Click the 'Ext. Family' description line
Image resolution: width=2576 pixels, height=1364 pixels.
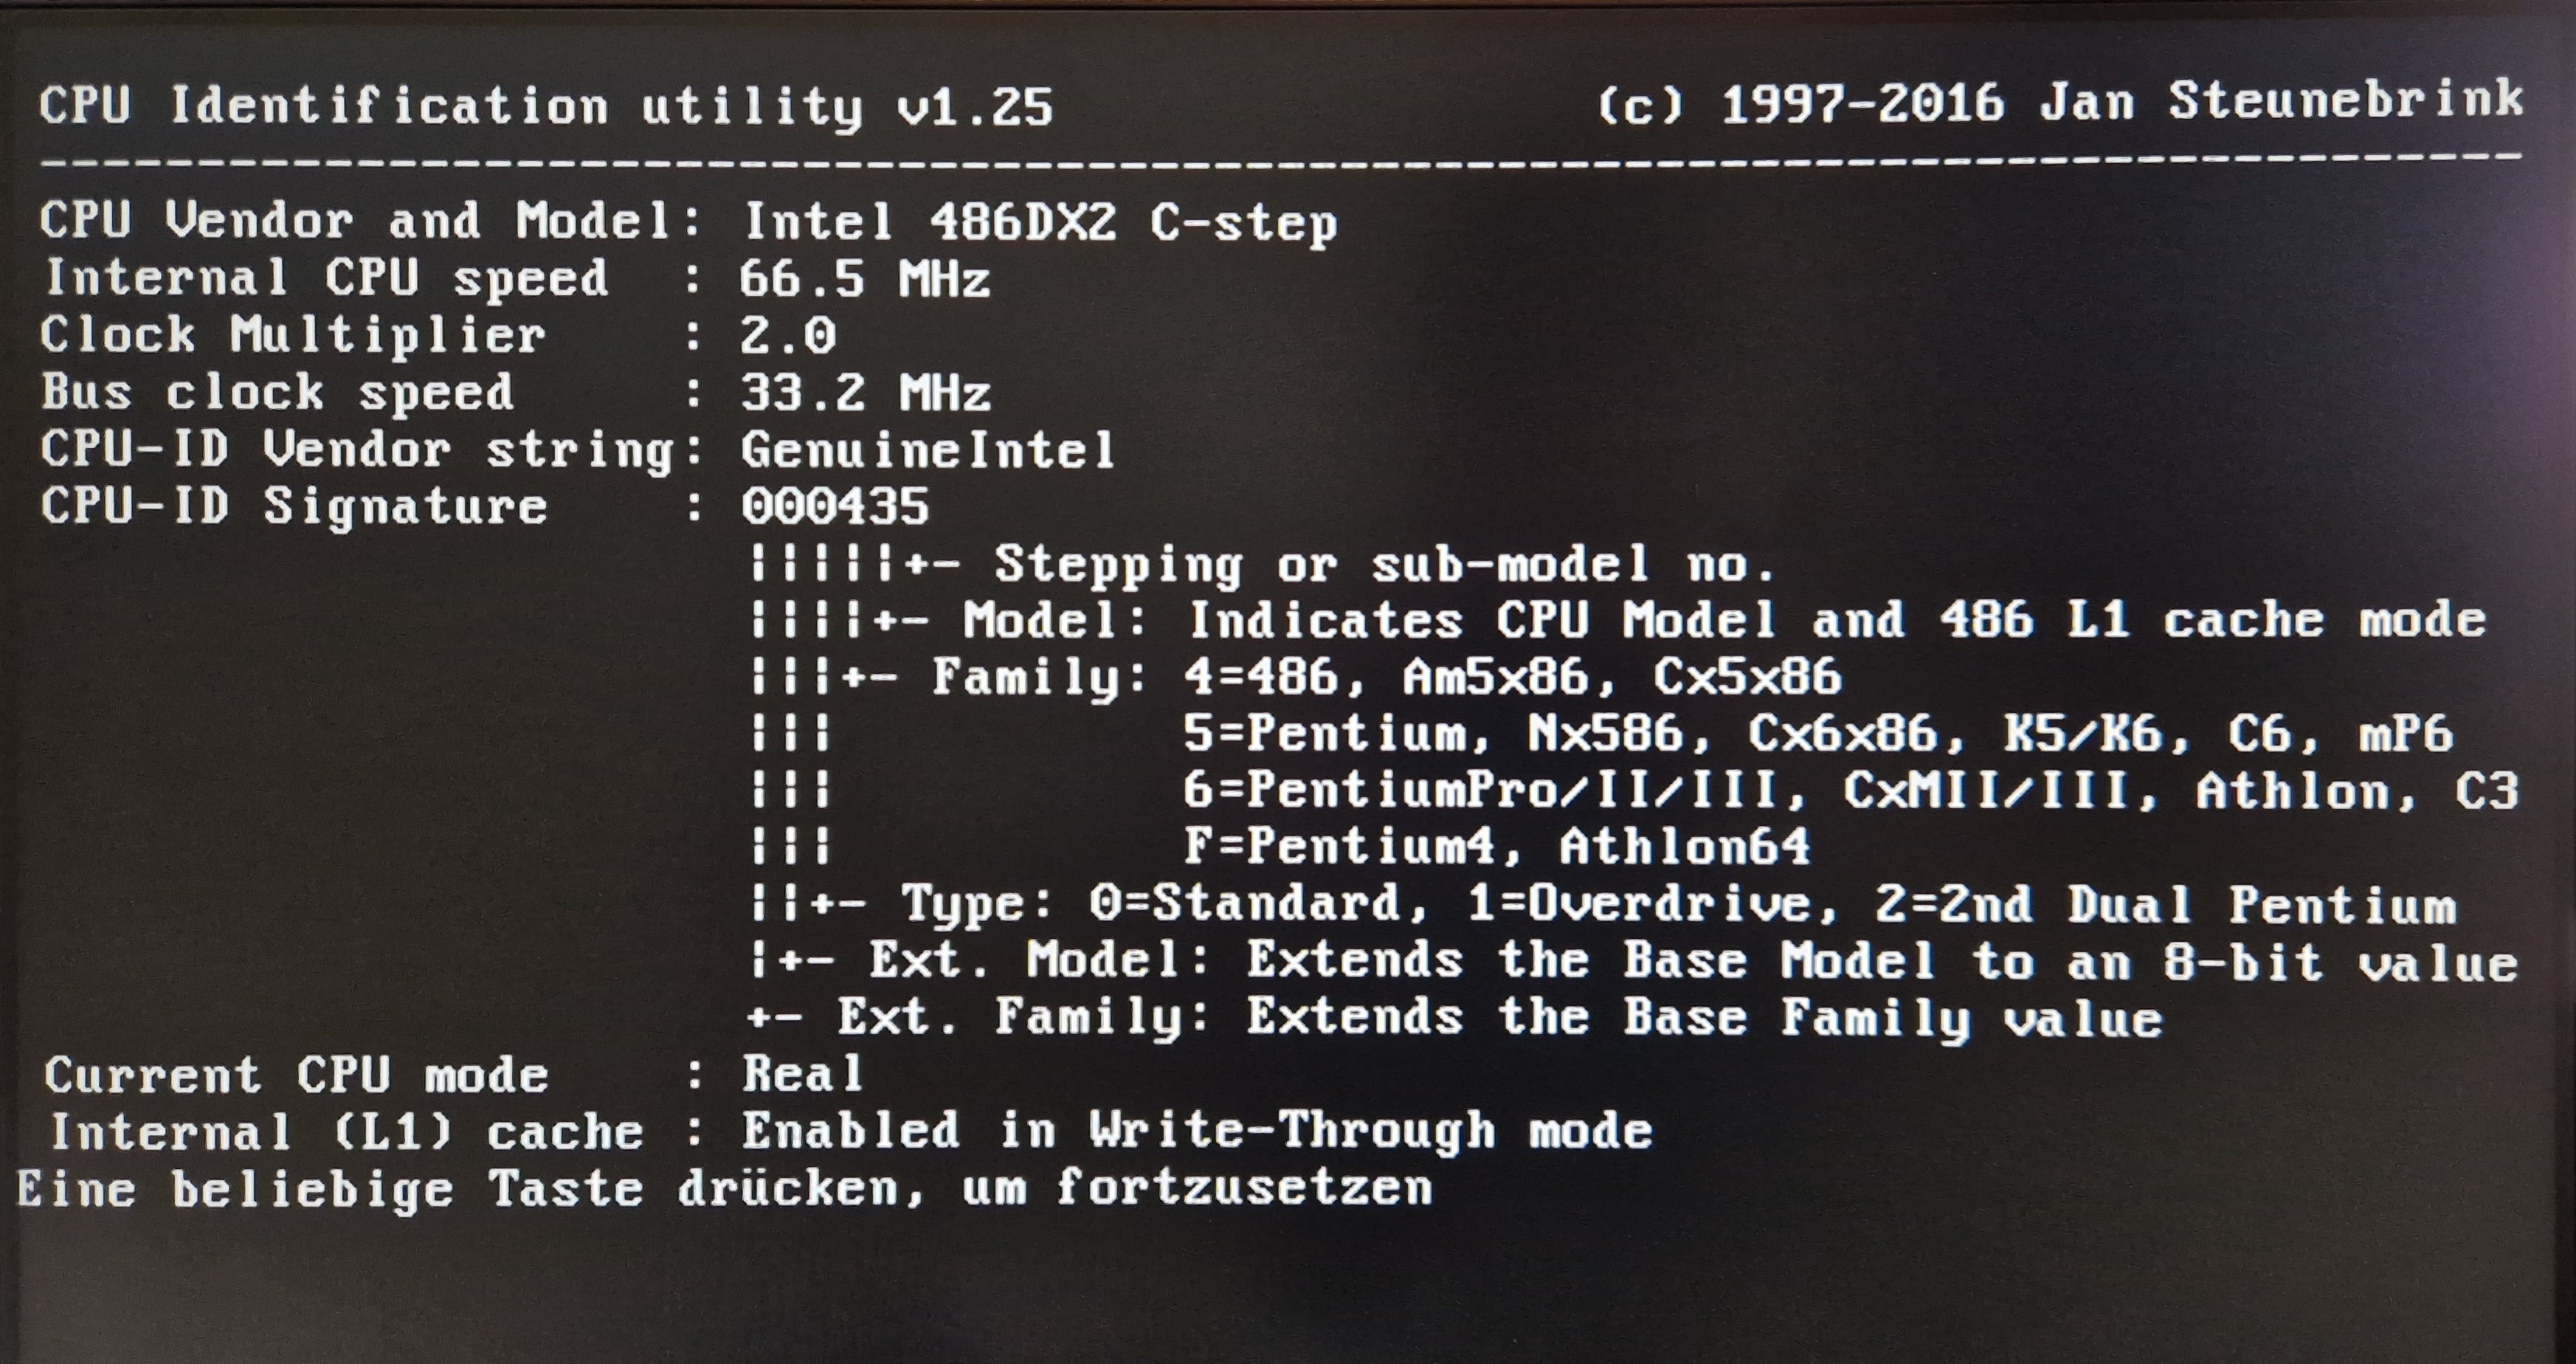click(x=1456, y=1018)
